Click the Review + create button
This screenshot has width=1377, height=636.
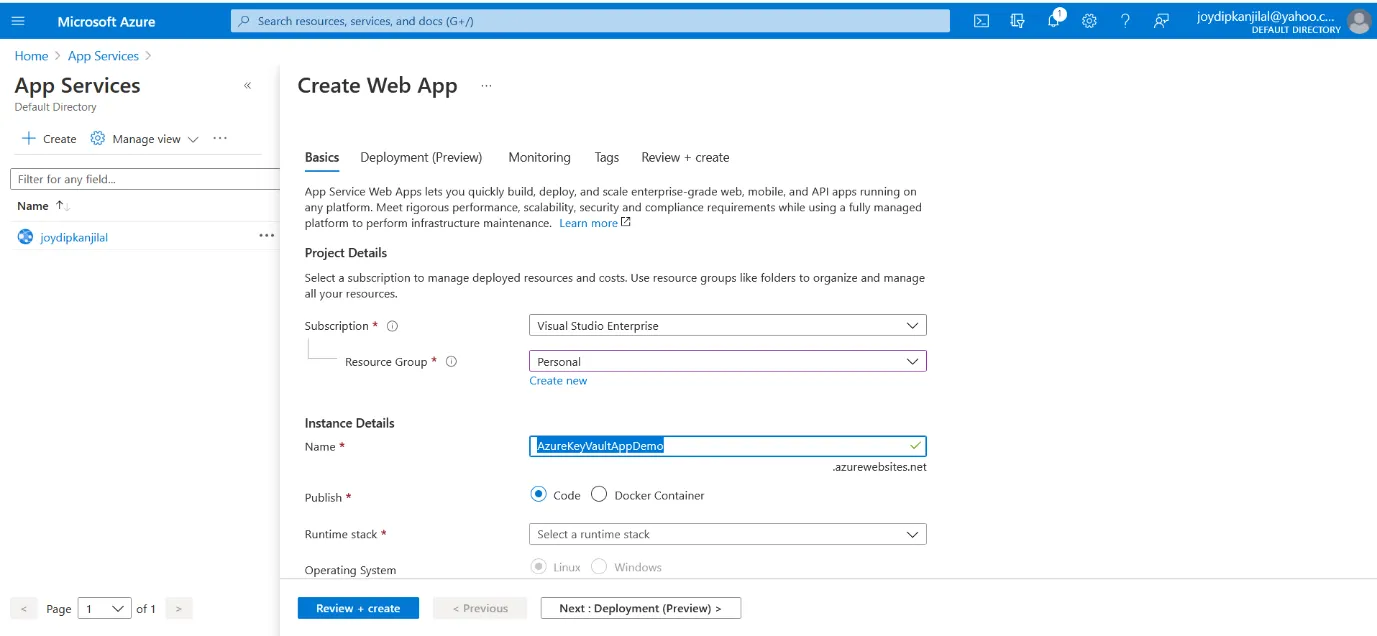point(357,607)
